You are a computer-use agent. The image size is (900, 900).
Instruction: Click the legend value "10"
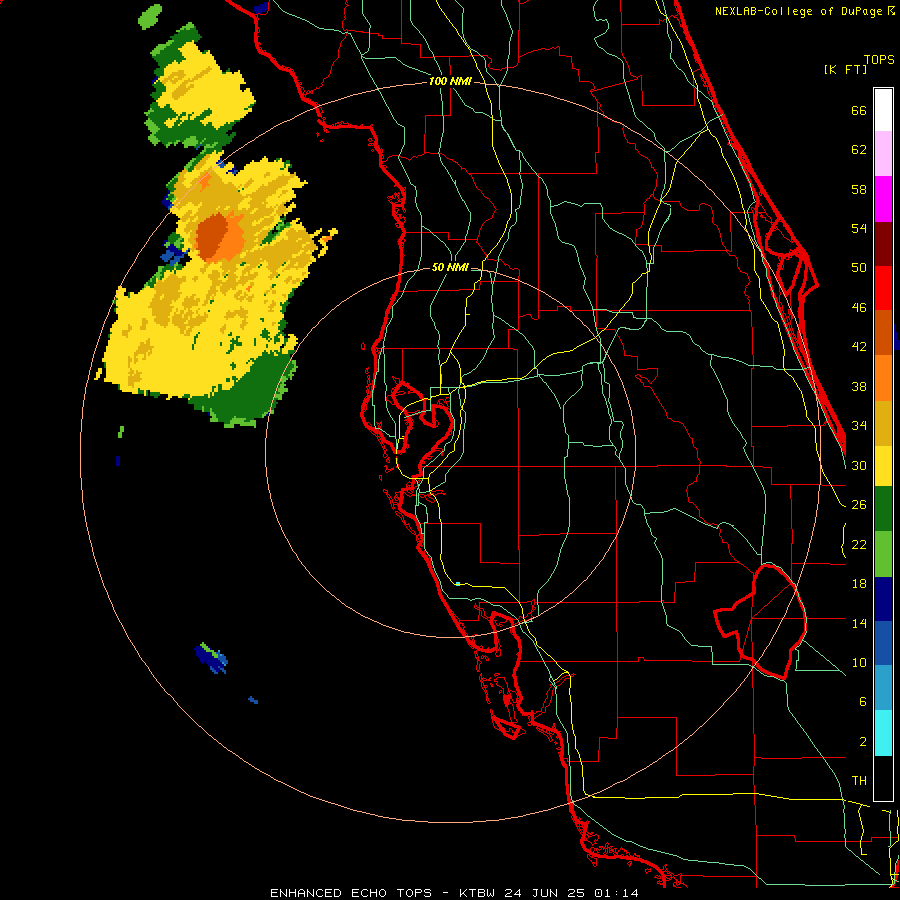tap(859, 662)
